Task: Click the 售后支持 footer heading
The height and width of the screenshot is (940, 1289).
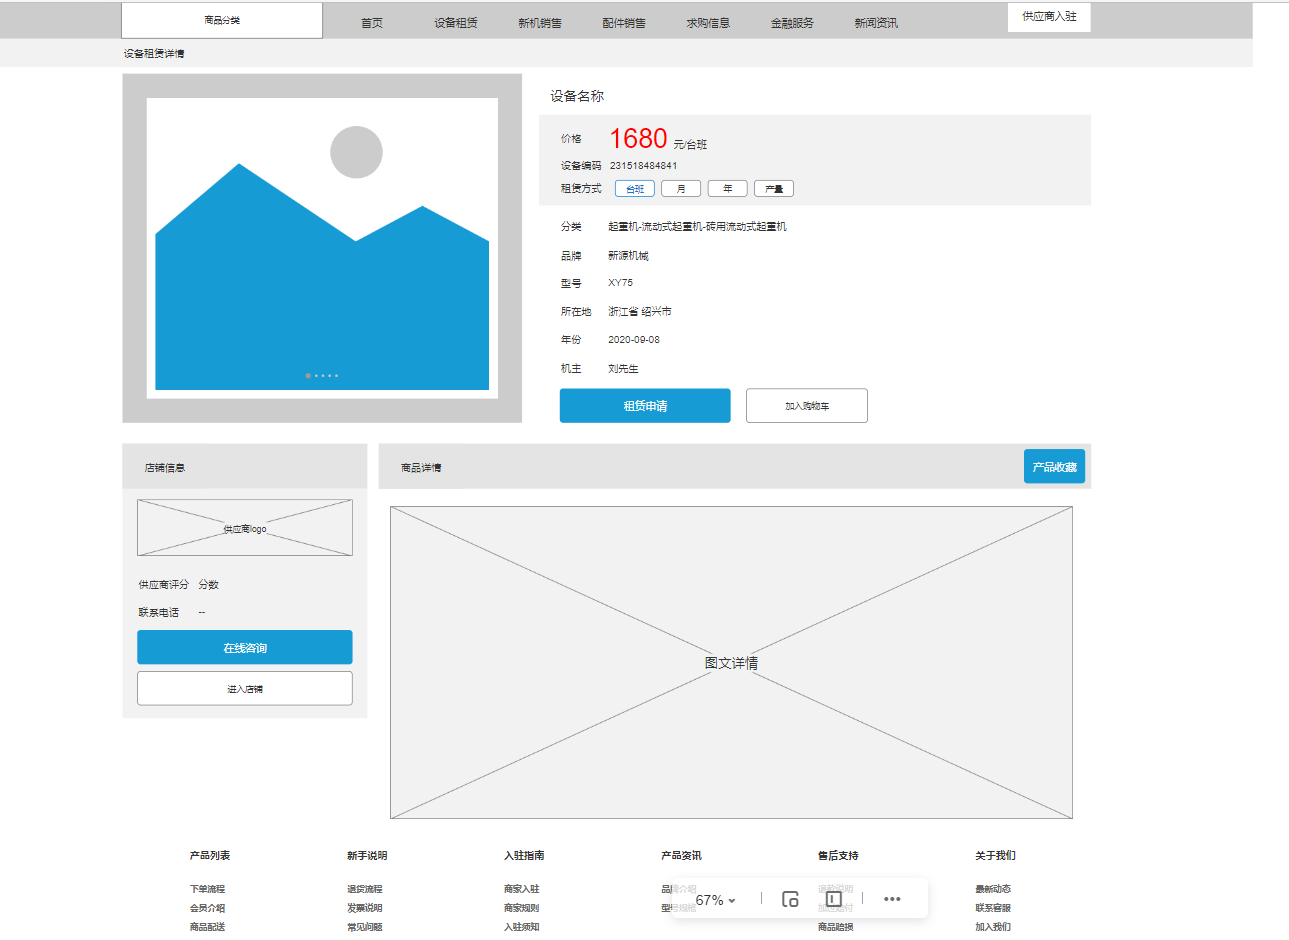Action: point(838,856)
